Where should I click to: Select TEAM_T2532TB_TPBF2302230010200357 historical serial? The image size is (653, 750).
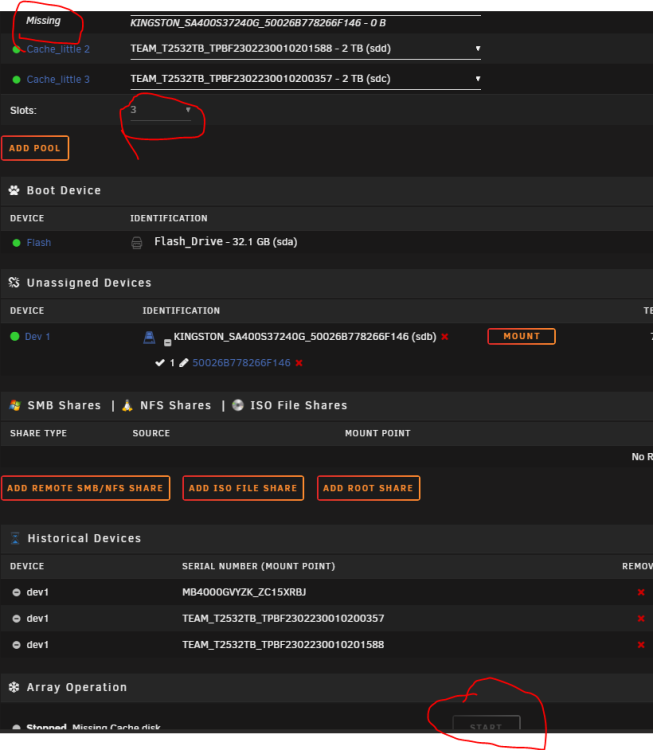(x=283, y=619)
